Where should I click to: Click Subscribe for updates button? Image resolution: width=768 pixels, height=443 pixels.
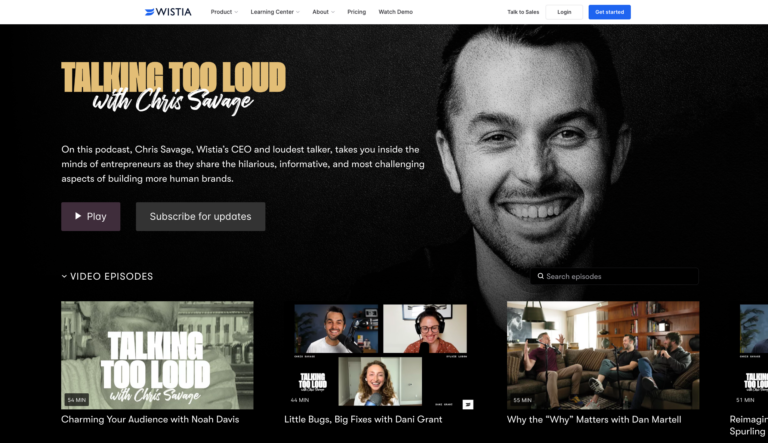(200, 216)
